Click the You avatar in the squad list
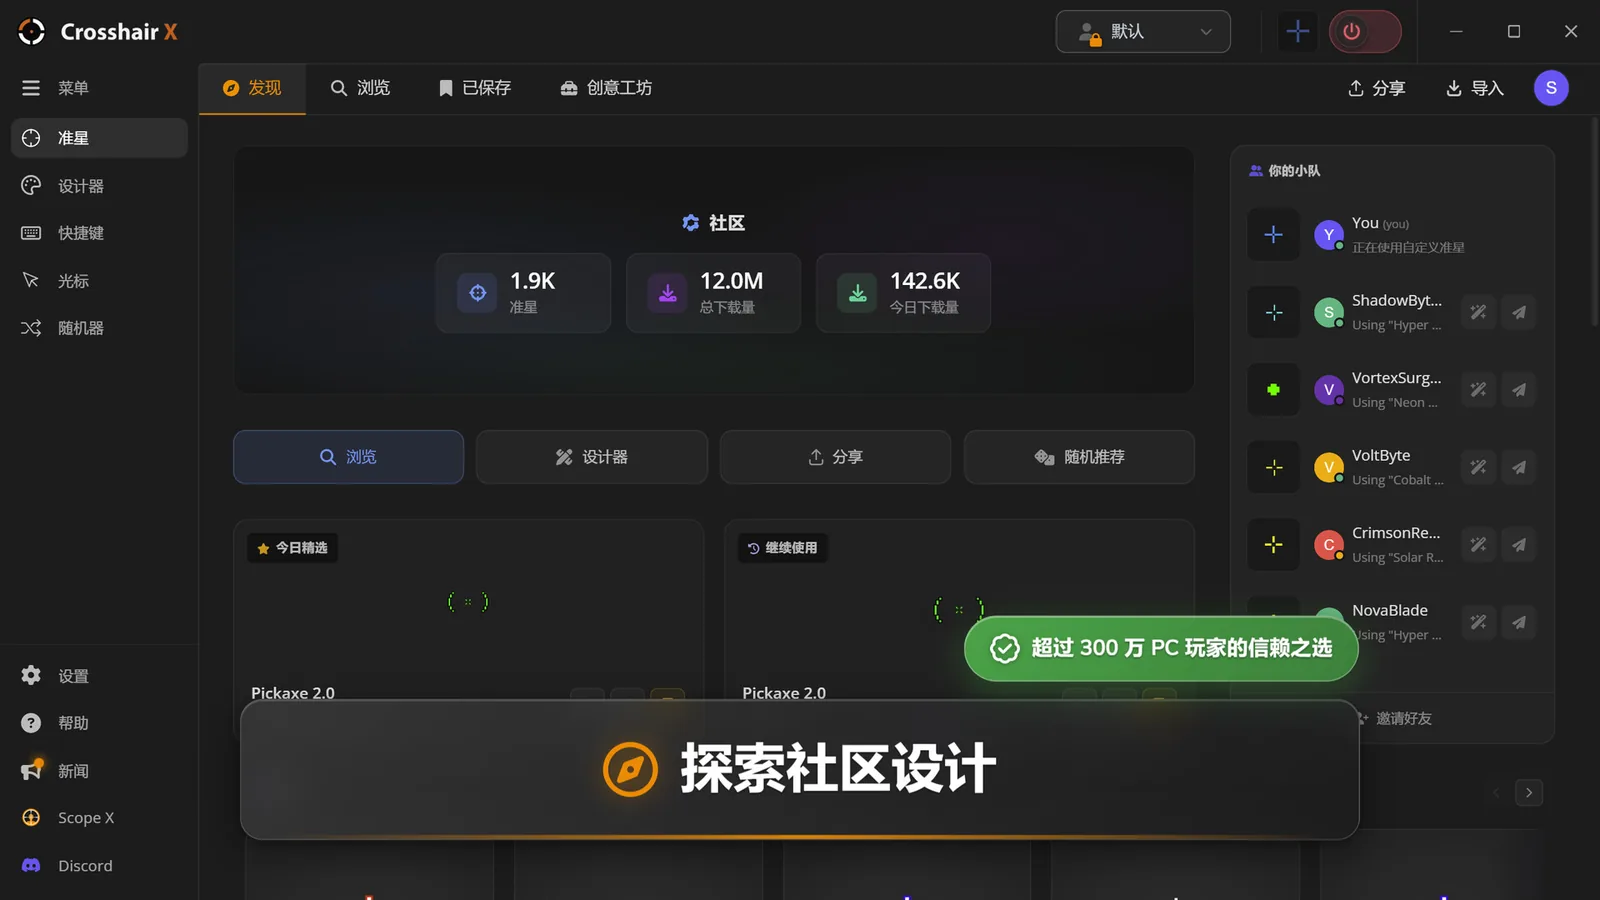 pyautogui.click(x=1329, y=235)
